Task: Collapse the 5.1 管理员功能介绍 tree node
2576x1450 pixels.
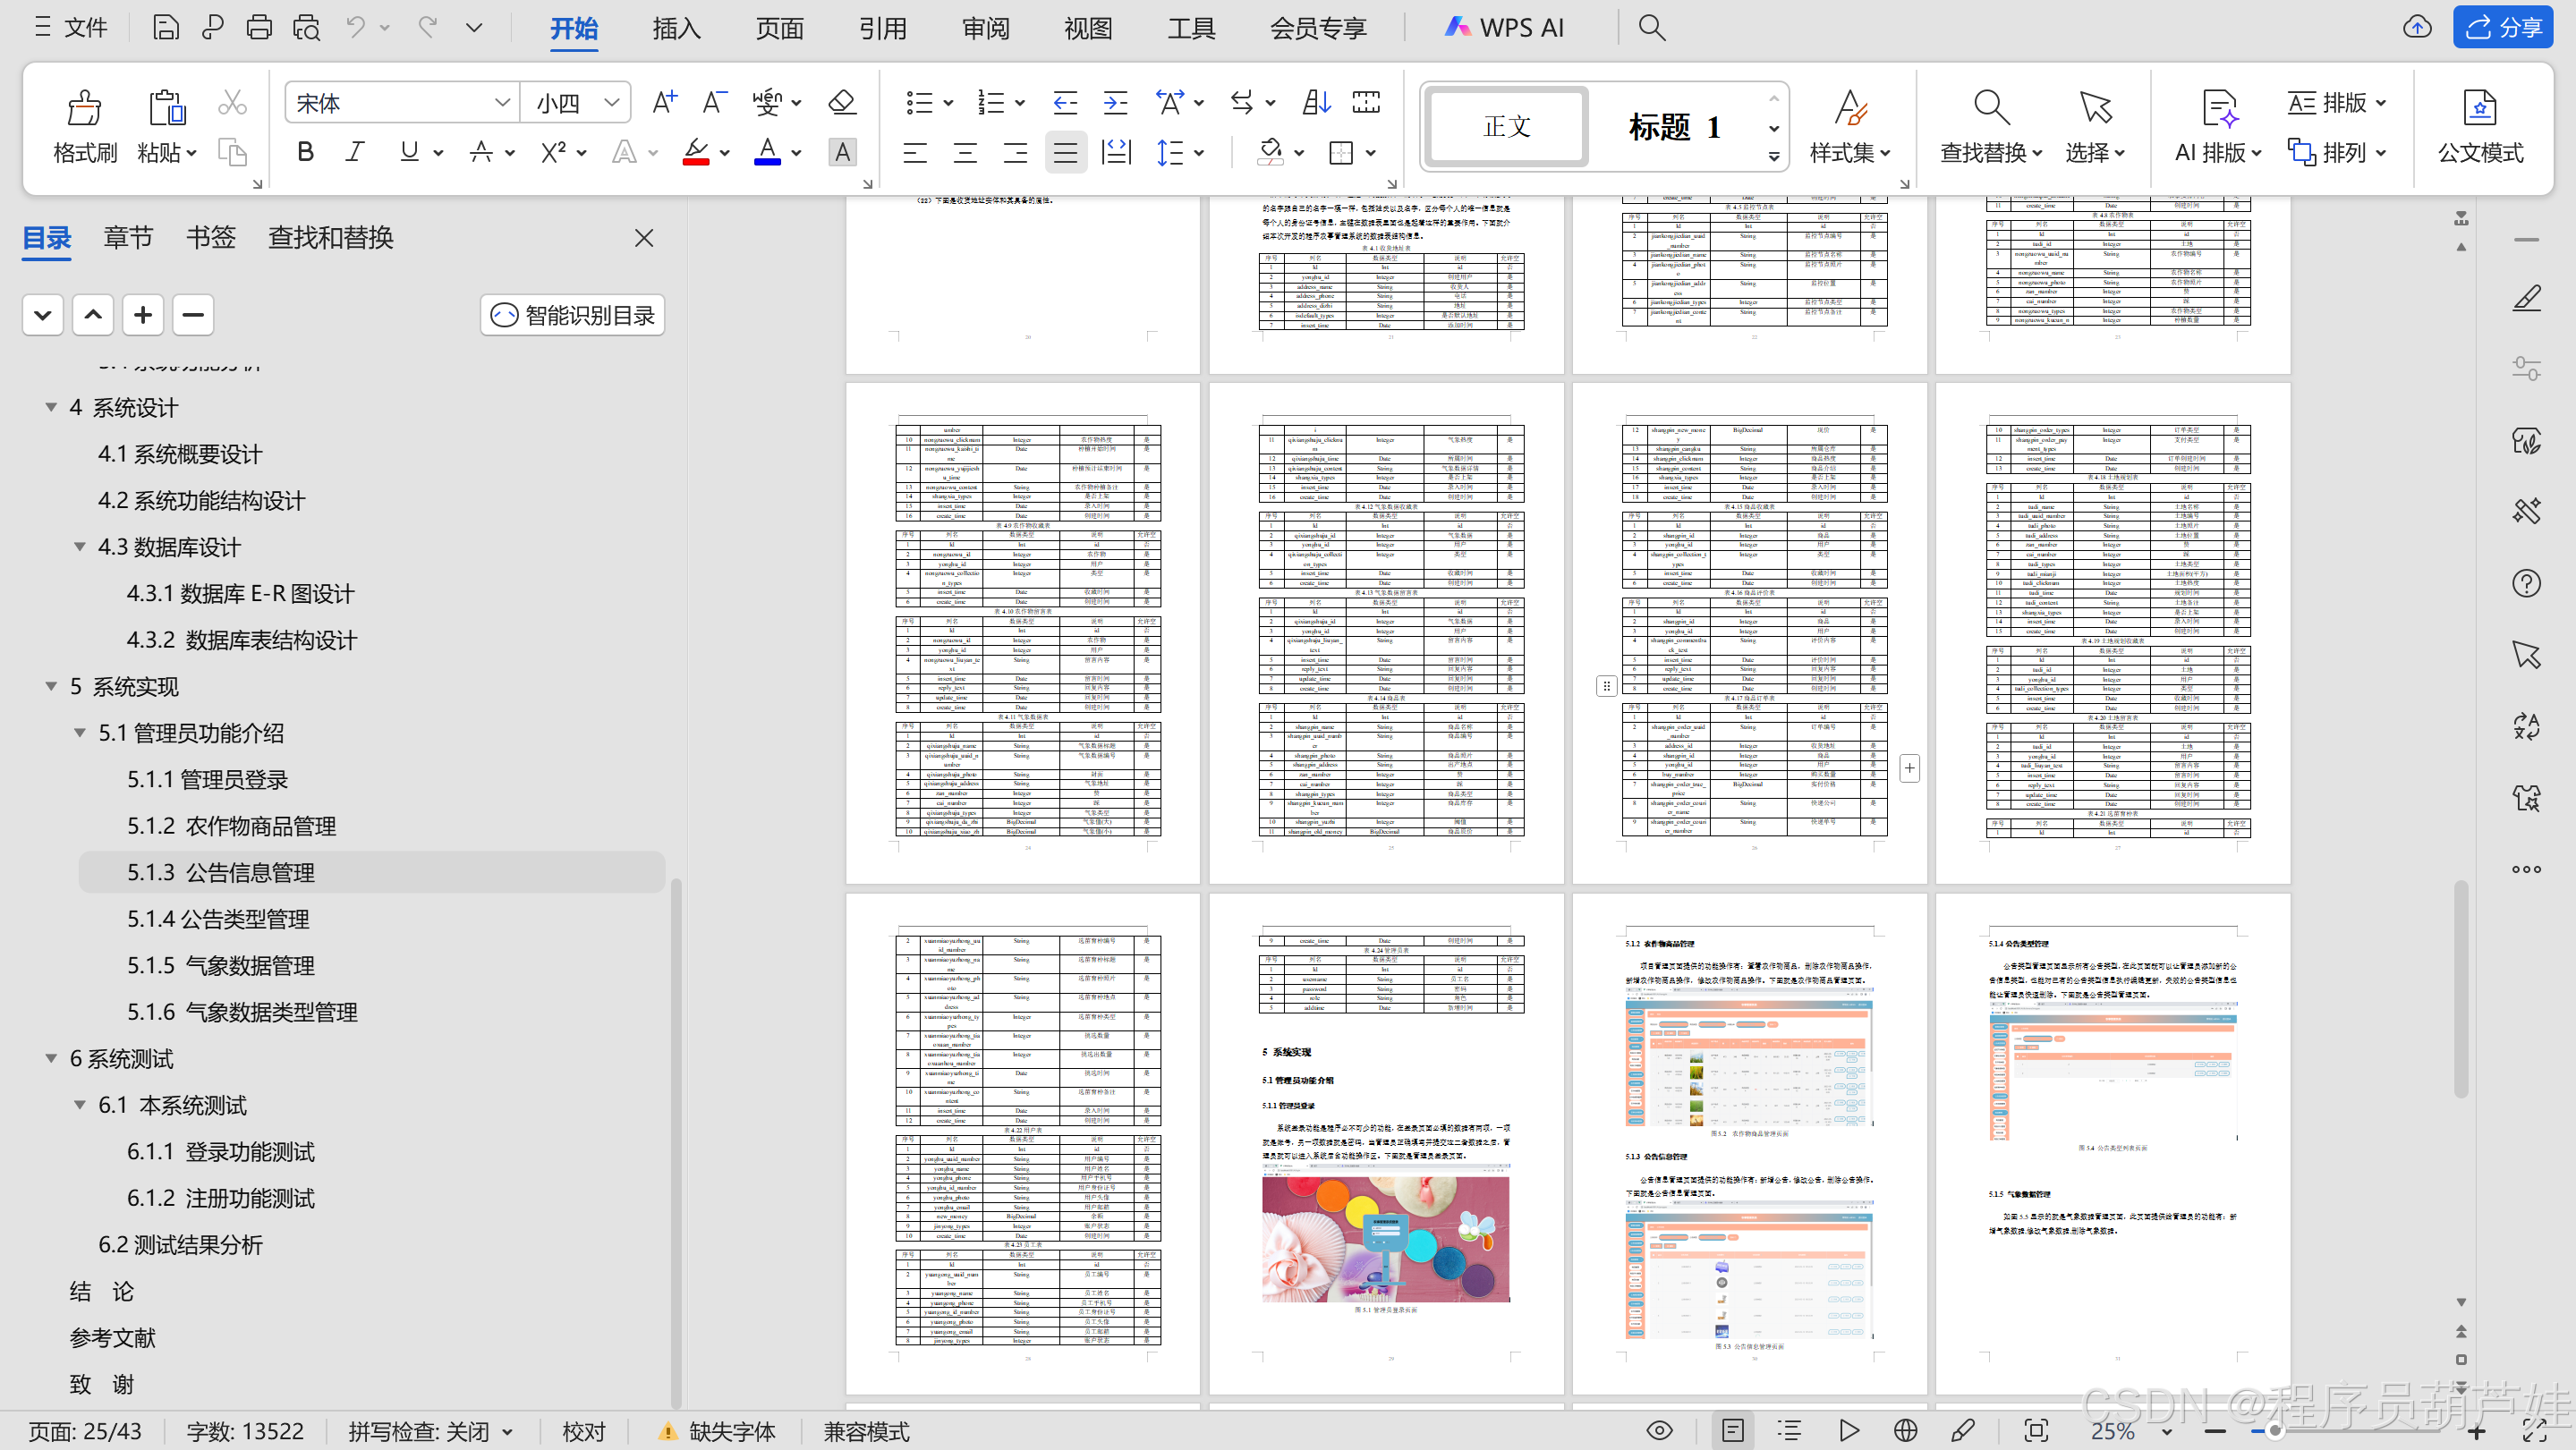Action: pos(80,733)
